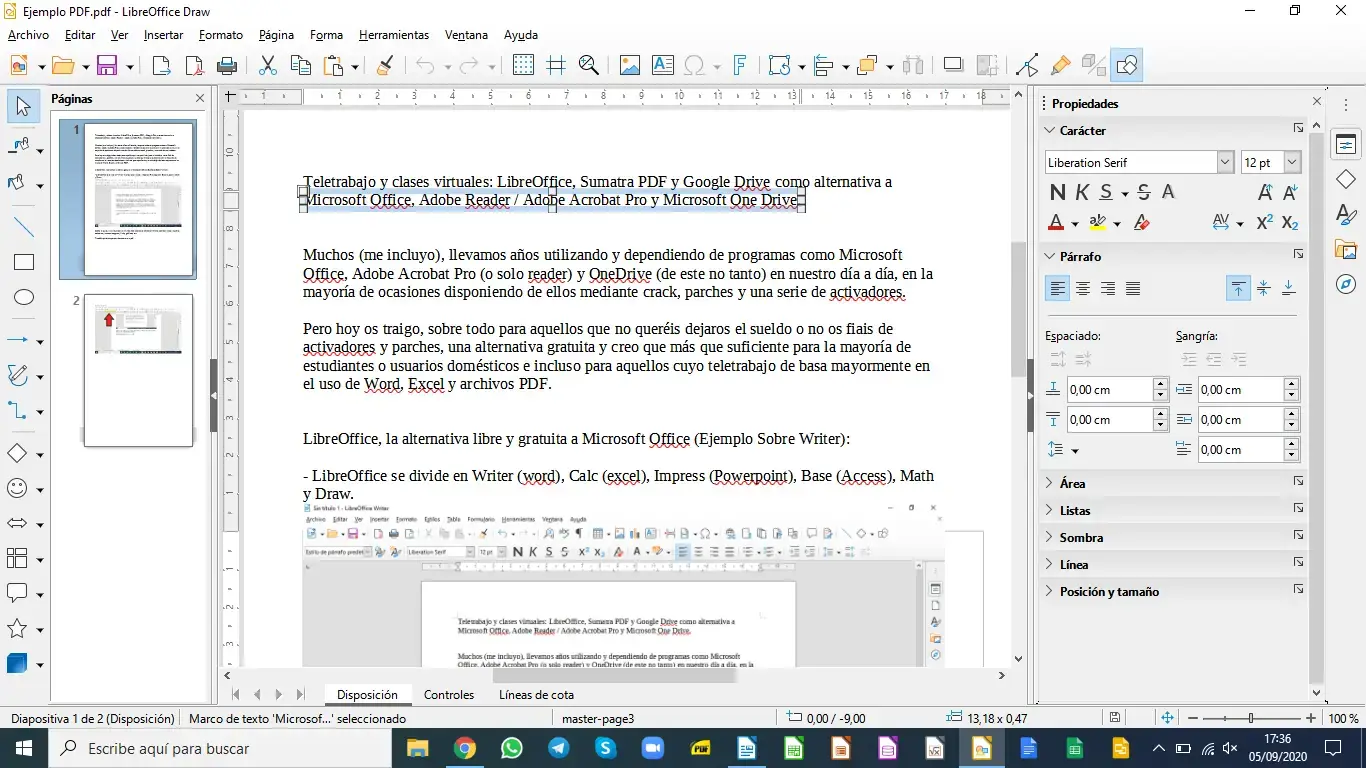Open the Styles deck in sidebar
Screen dimensions: 1366x768
(1346, 215)
